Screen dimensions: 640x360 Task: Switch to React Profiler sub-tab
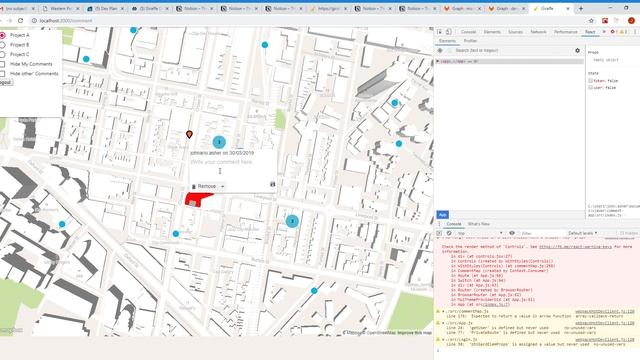pos(470,41)
